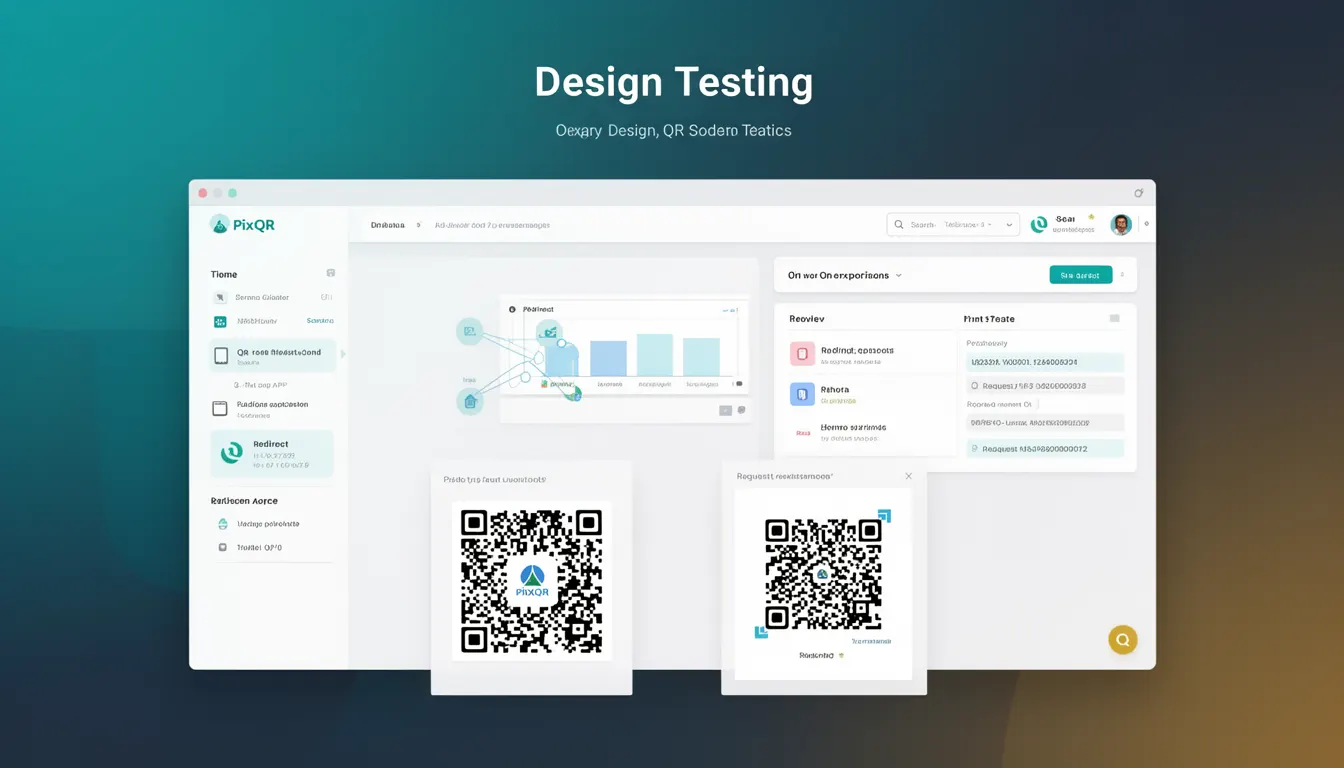Open the options dots beside the avatar
Screen dimensions: 1344x768
(1146, 224)
